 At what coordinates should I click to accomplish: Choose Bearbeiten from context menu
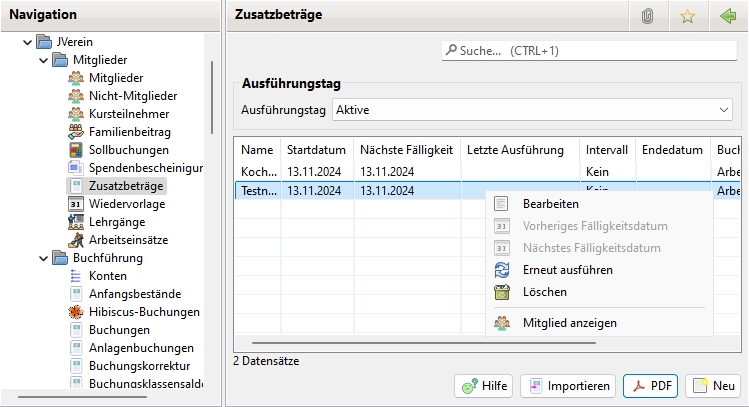click(x=550, y=204)
